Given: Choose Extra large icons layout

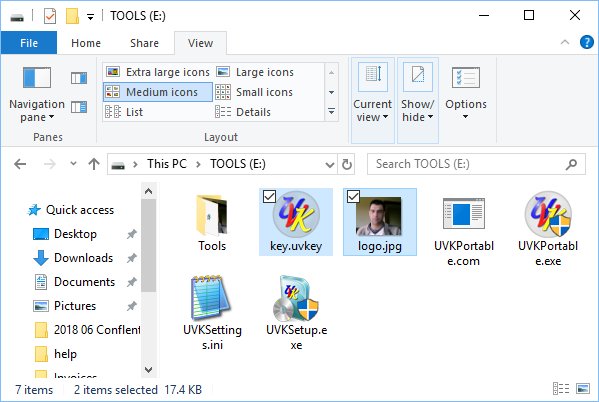Looking at the screenshot, I should tap(158, 72).
